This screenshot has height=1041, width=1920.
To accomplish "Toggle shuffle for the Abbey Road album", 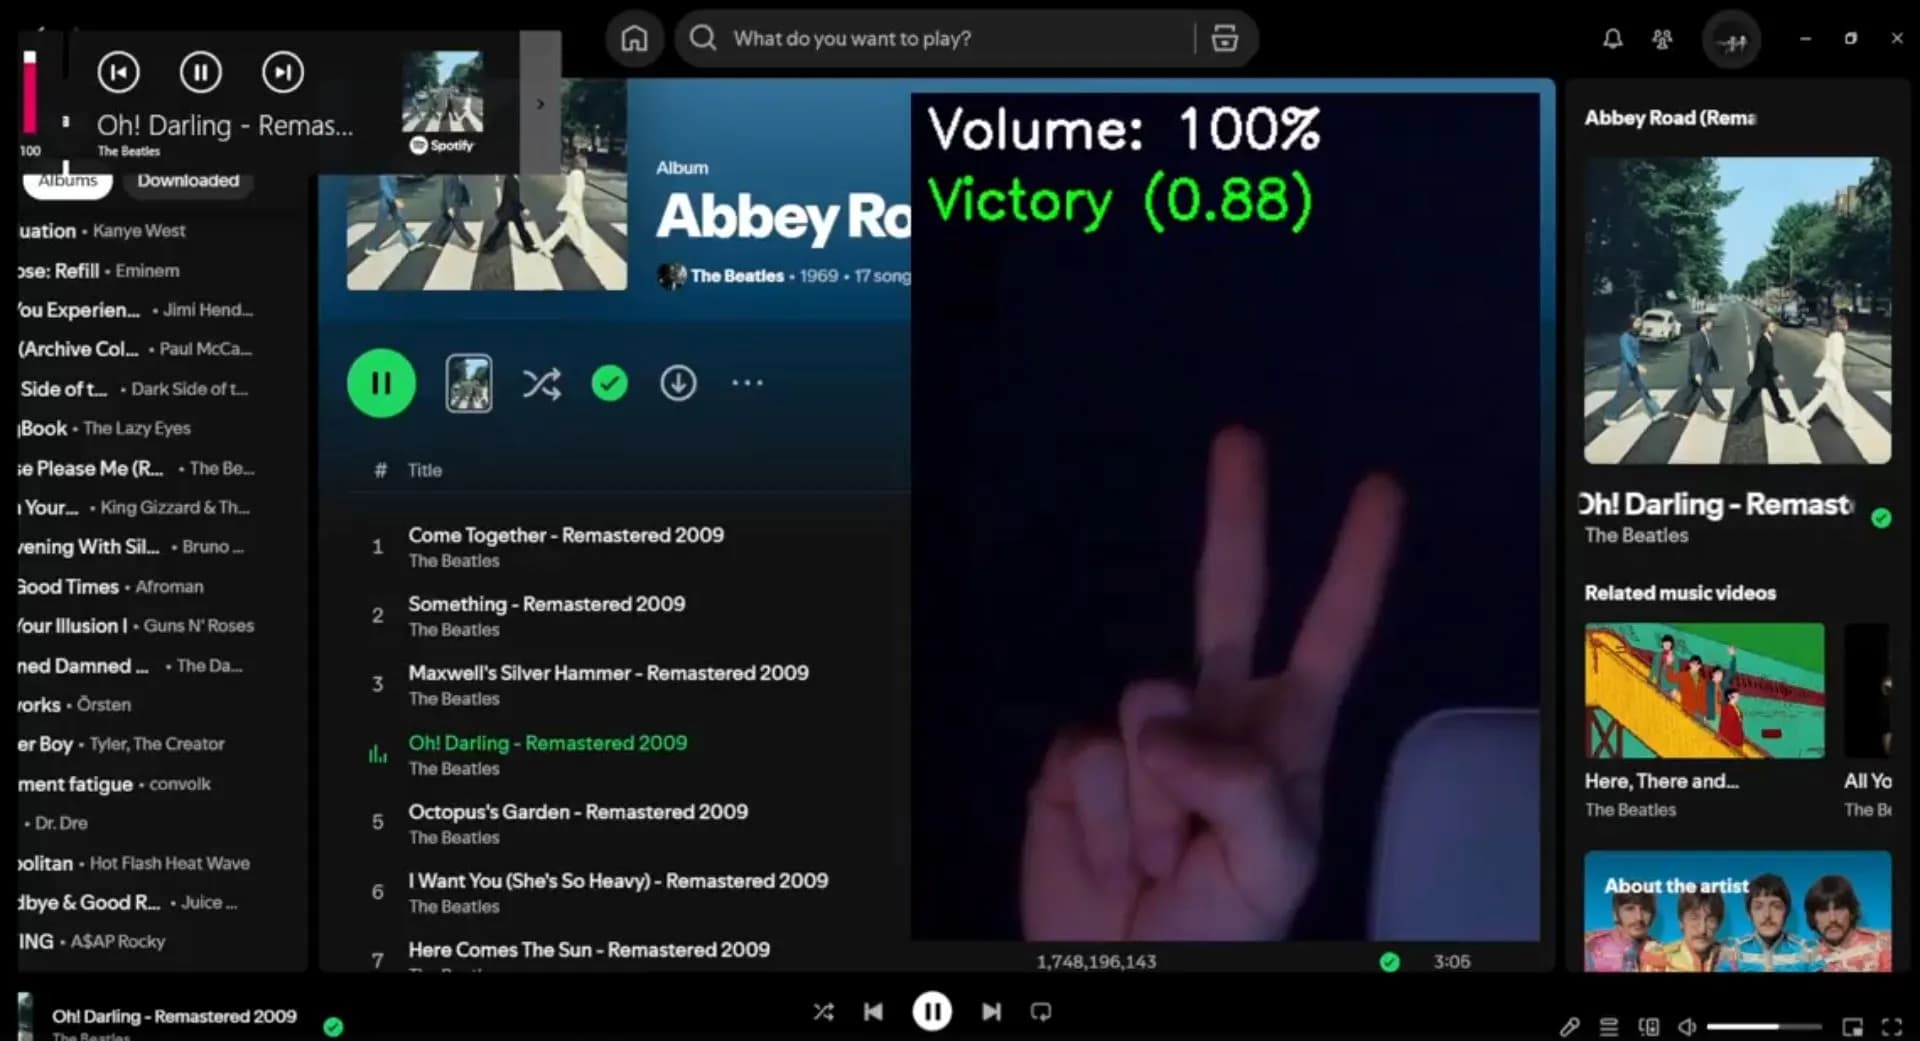I will (541, 383).
